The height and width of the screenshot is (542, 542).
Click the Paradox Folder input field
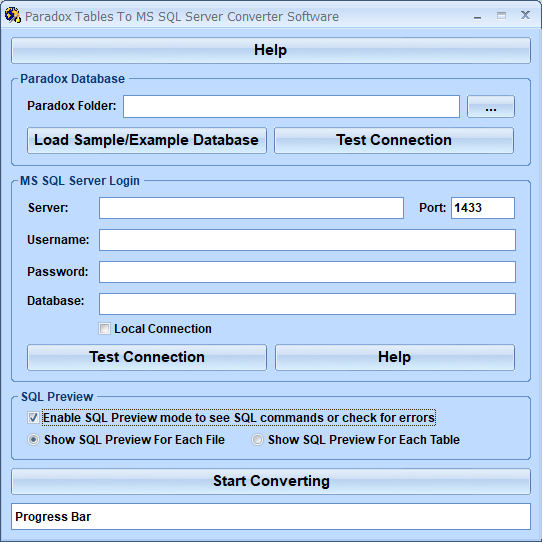pyautogui.click(x=291, y=106)
